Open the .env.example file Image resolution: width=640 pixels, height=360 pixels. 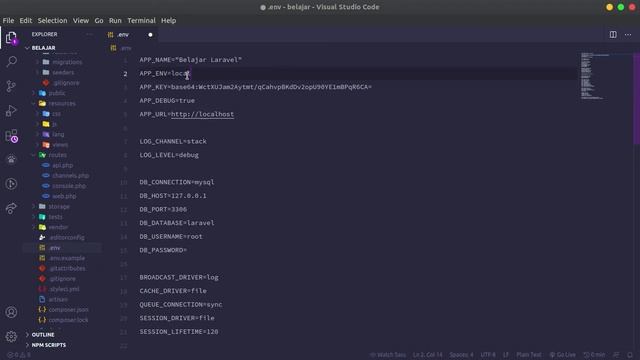point(67,258)
